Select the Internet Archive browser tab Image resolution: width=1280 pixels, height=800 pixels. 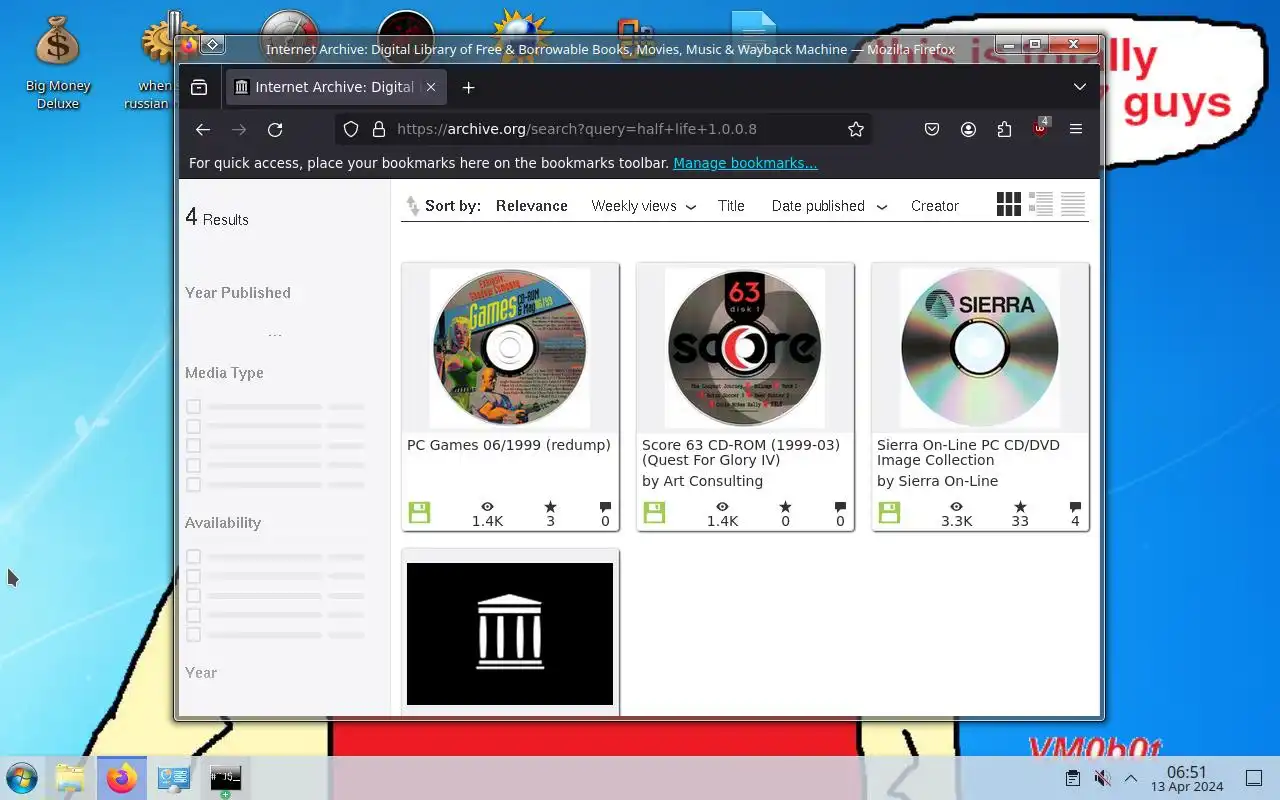coord(335,87)
